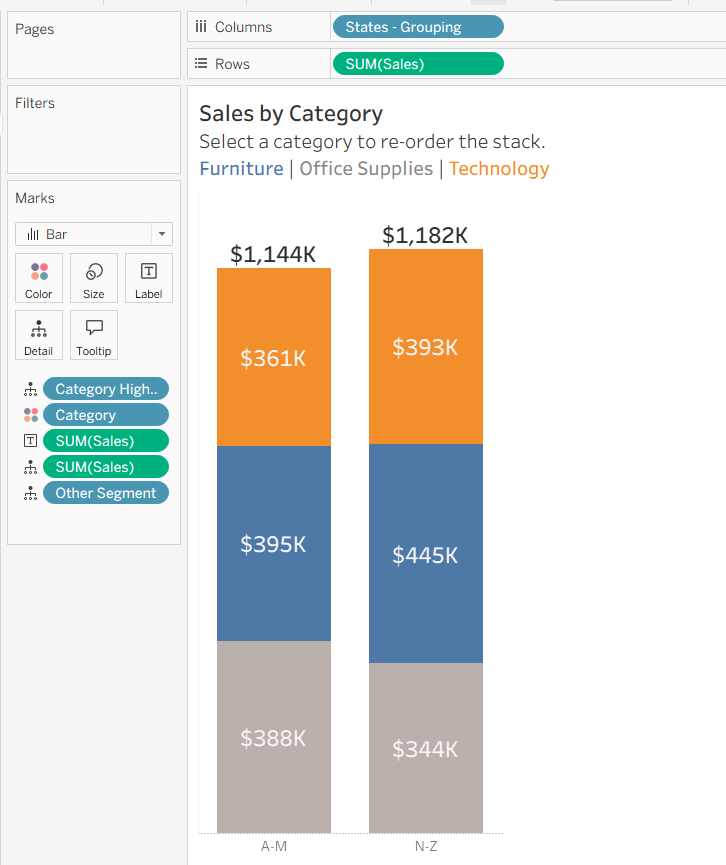Expand the Bar mark type dropdown

point(162,234)
